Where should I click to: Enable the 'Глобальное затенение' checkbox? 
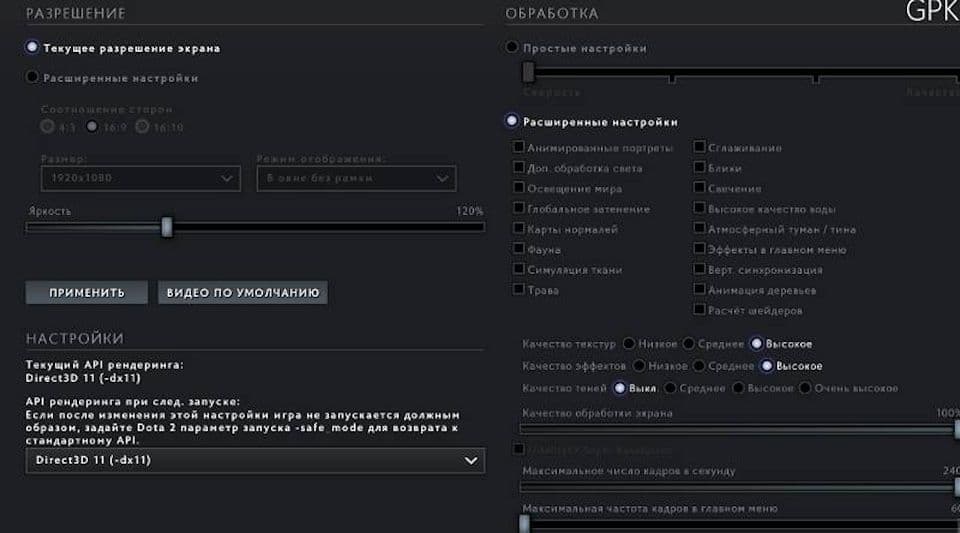(x=519, y=209)
